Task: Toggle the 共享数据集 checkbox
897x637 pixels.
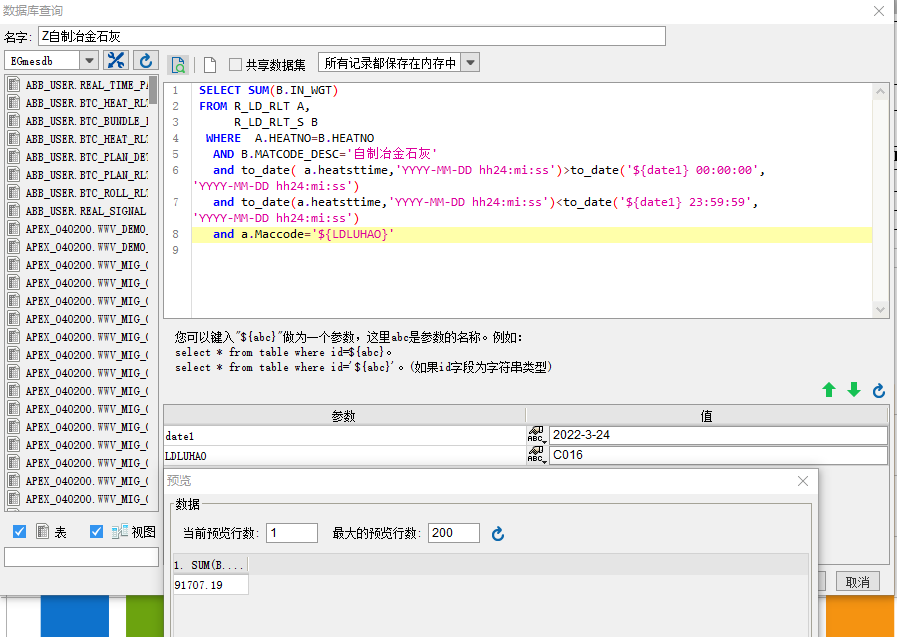Action: click(235, 65)
